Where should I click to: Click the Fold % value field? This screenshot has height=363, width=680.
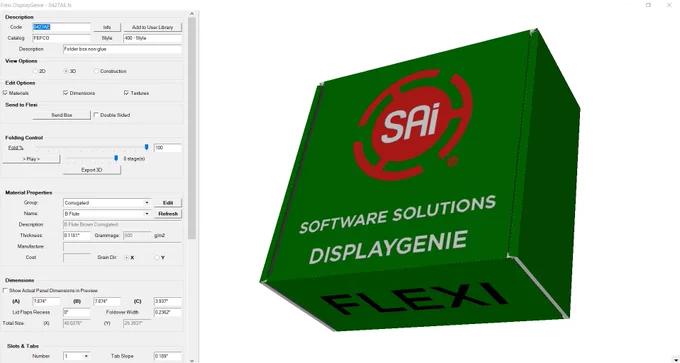coord(167,148)
